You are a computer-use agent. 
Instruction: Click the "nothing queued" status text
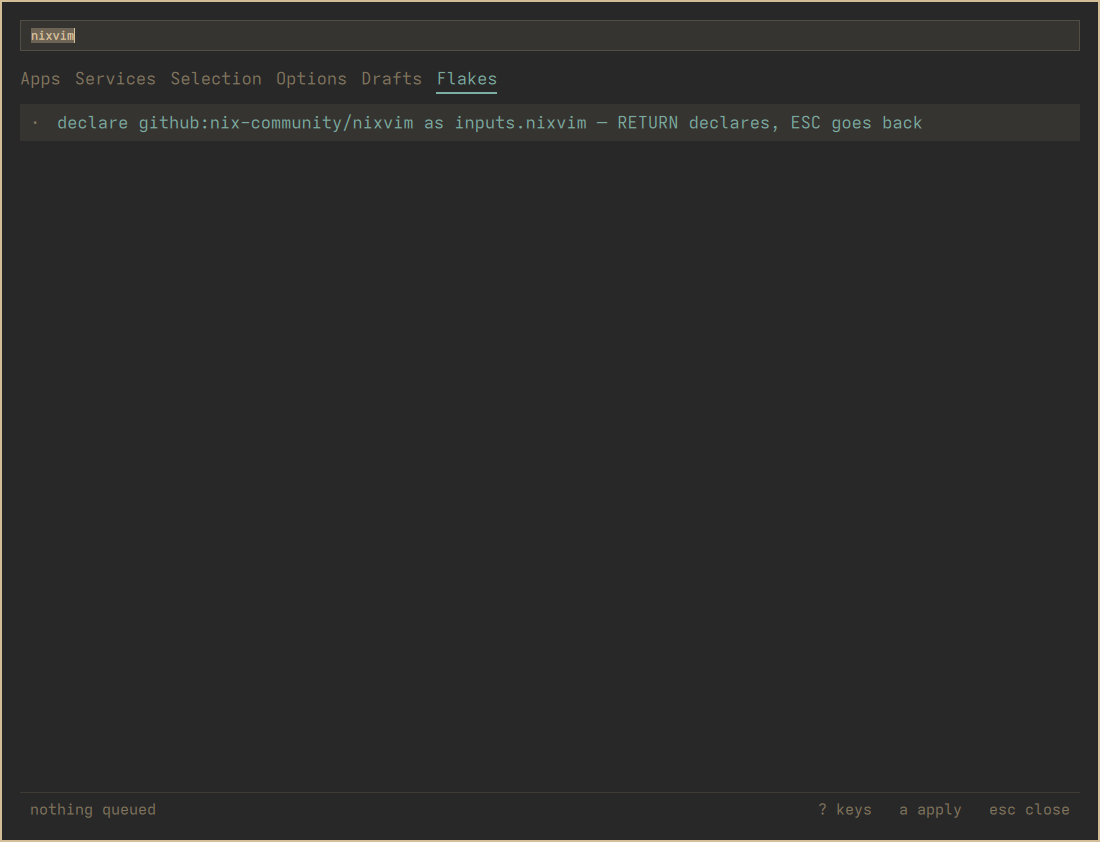click(x=93, y=810)
